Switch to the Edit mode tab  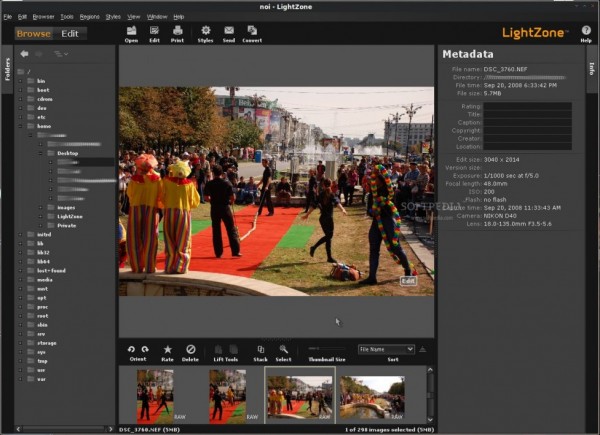(72, 33)
